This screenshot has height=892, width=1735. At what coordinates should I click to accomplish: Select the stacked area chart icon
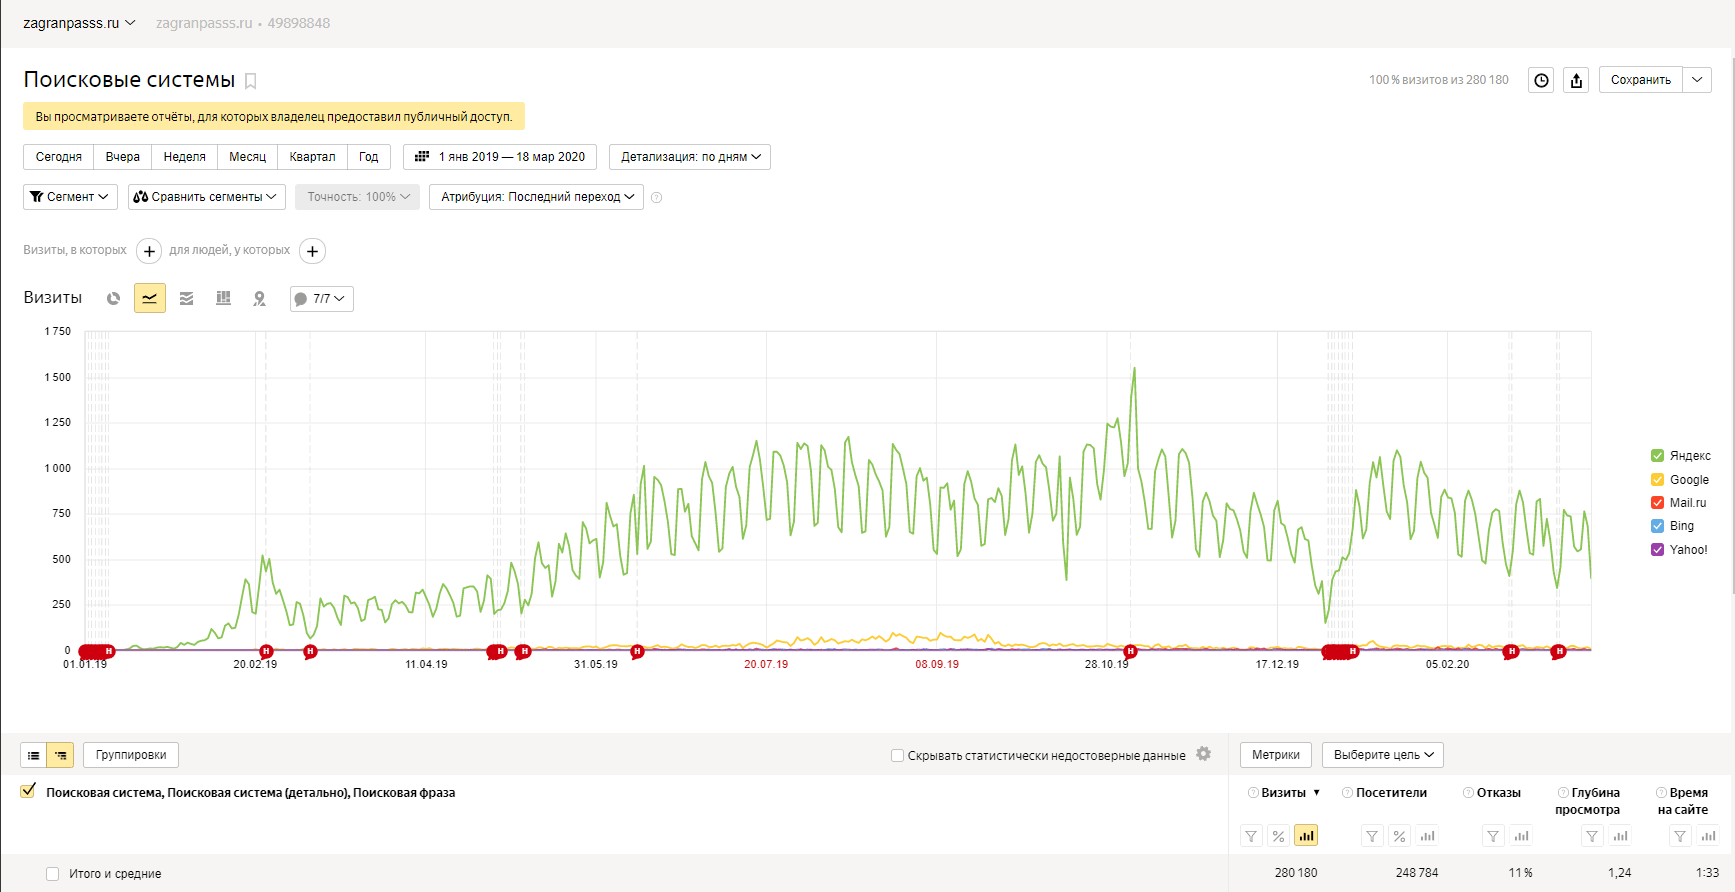pyautogui.click(x=186, y=298)
